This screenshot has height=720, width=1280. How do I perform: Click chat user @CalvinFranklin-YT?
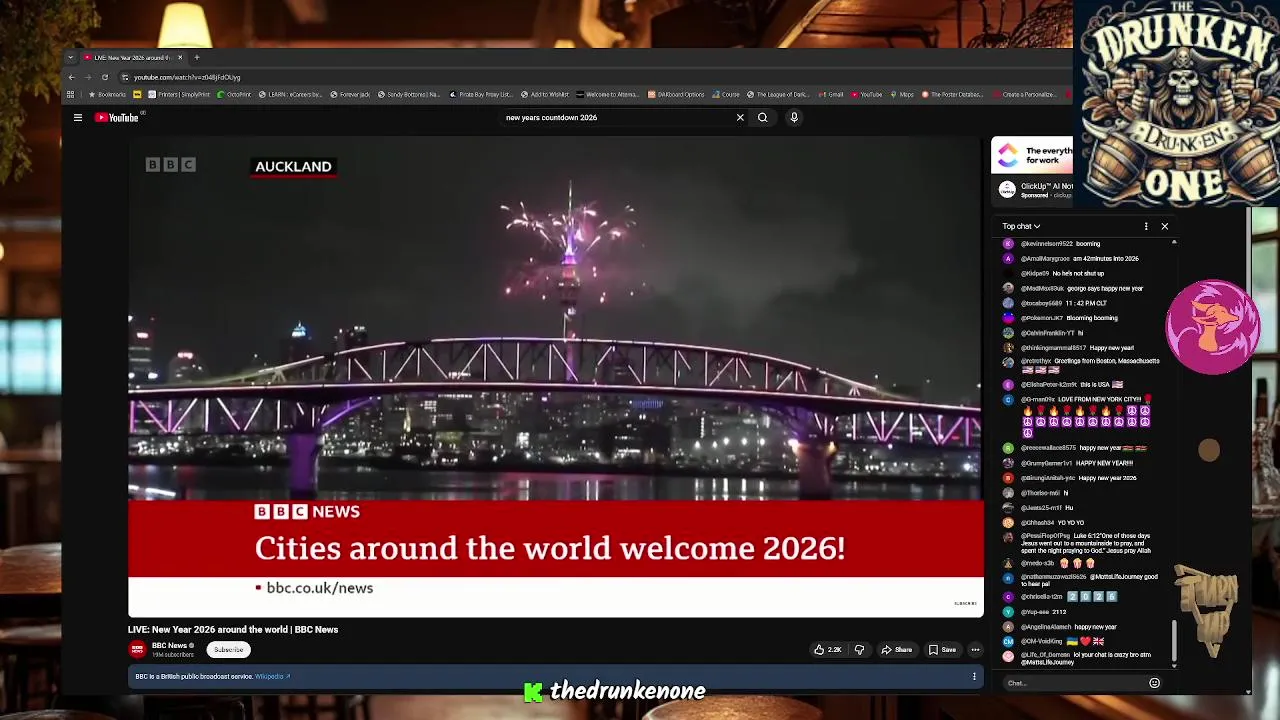(1047, 333)
